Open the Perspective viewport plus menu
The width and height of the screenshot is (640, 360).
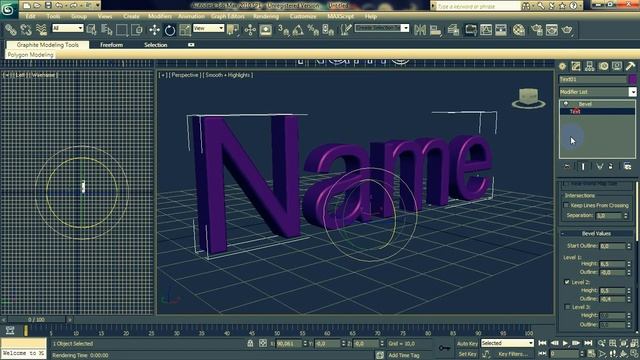point(163,75)
